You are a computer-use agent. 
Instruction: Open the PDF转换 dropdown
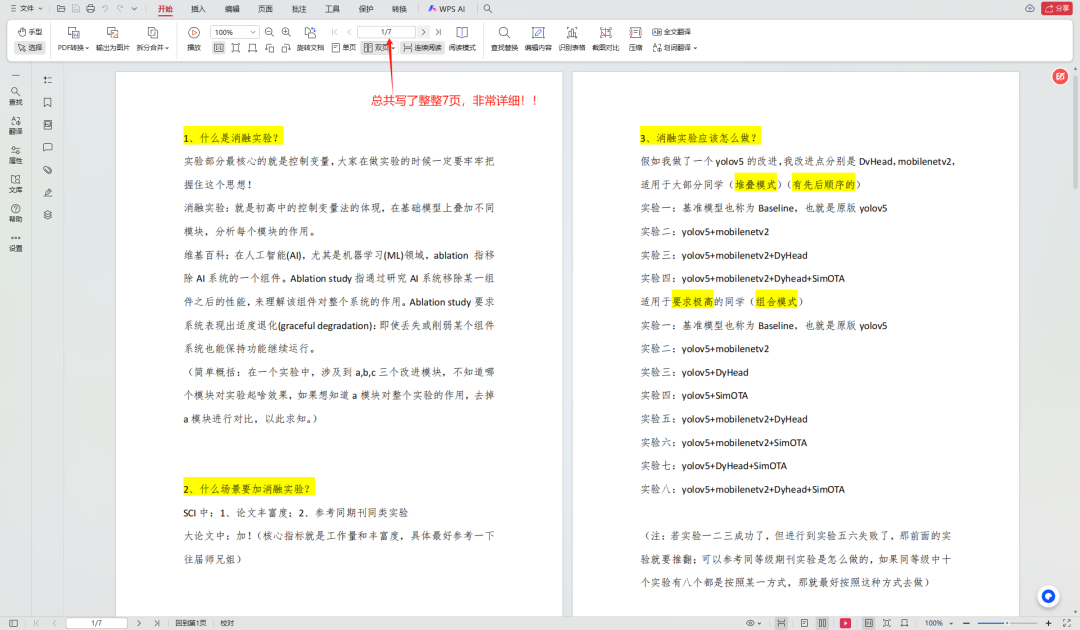coord(73,39)
